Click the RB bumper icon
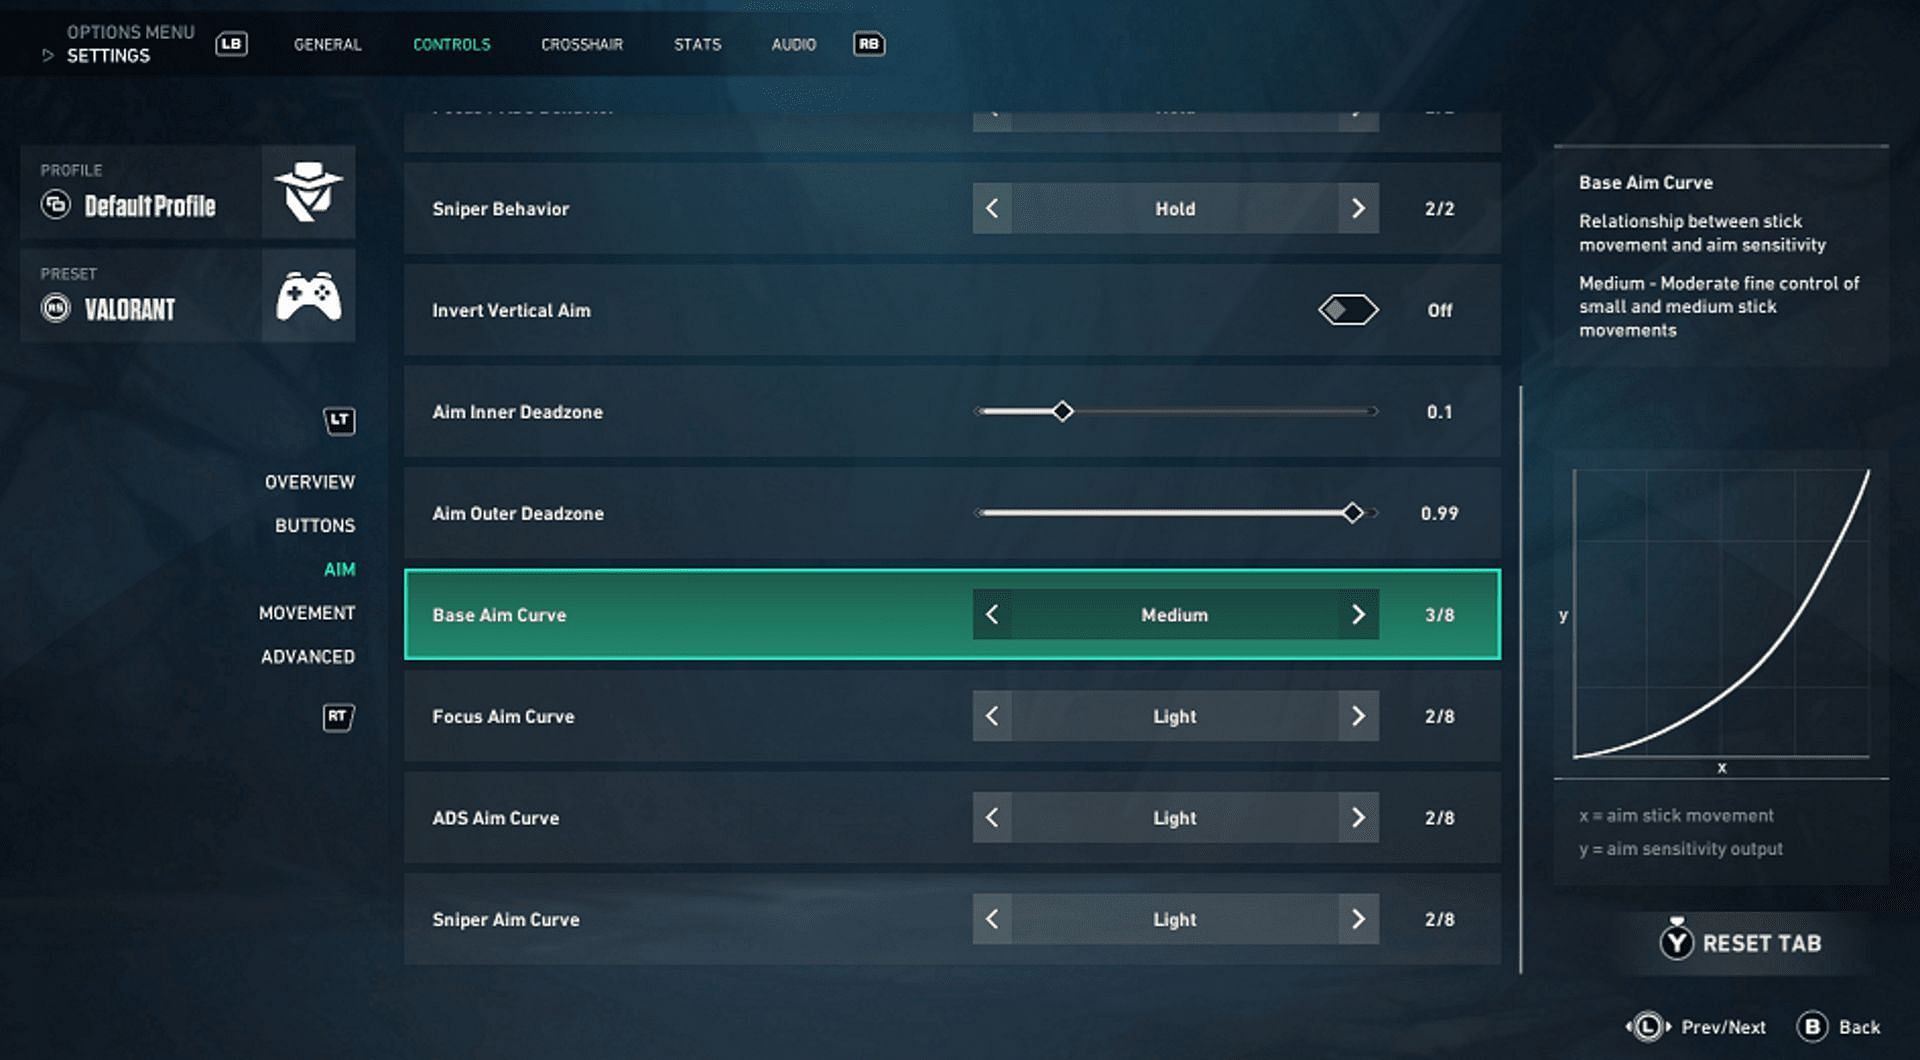The image size is (1920, 1060). click(868, 44)
